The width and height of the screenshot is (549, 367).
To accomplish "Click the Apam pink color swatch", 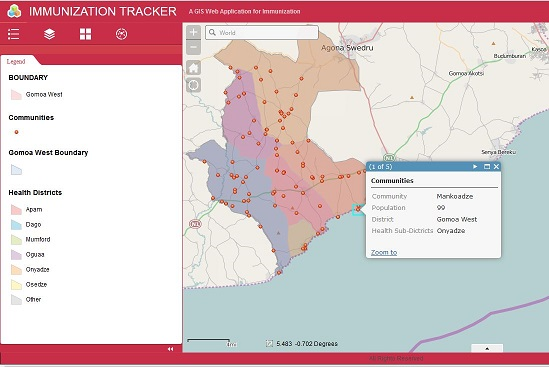I will (x=16, y=209).
